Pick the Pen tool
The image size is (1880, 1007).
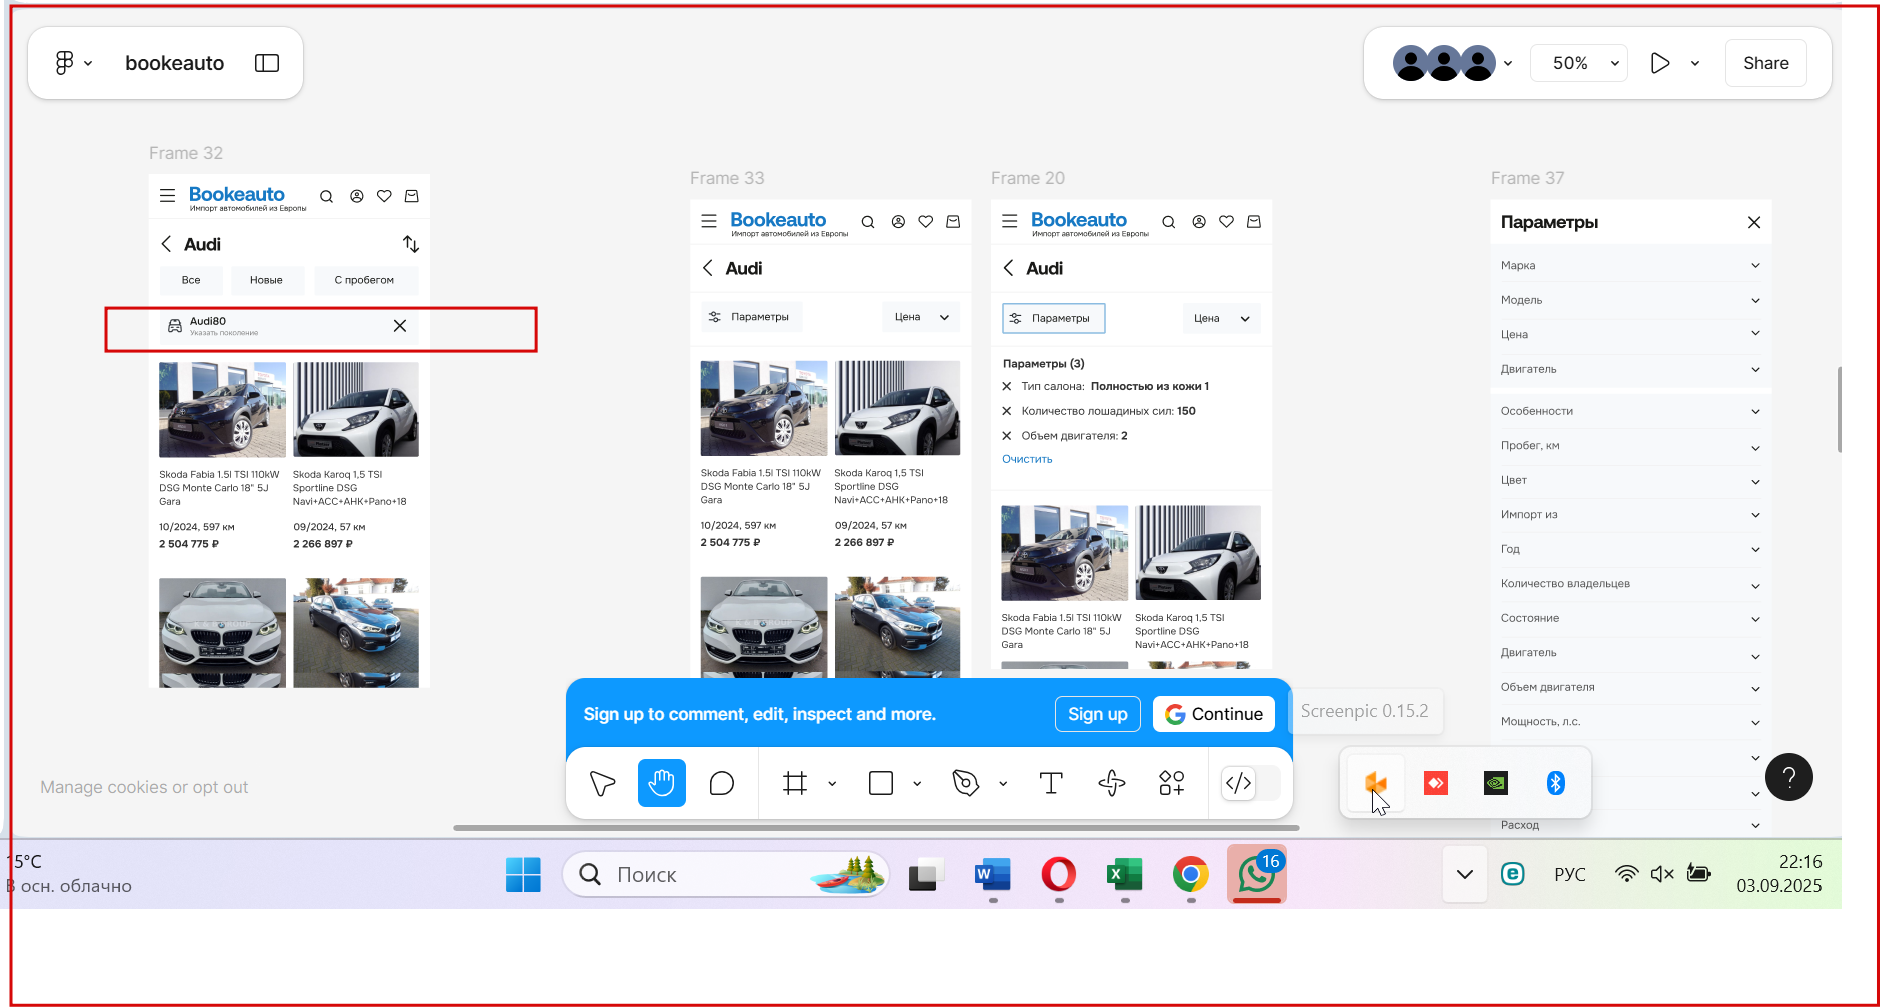[965, 783]
